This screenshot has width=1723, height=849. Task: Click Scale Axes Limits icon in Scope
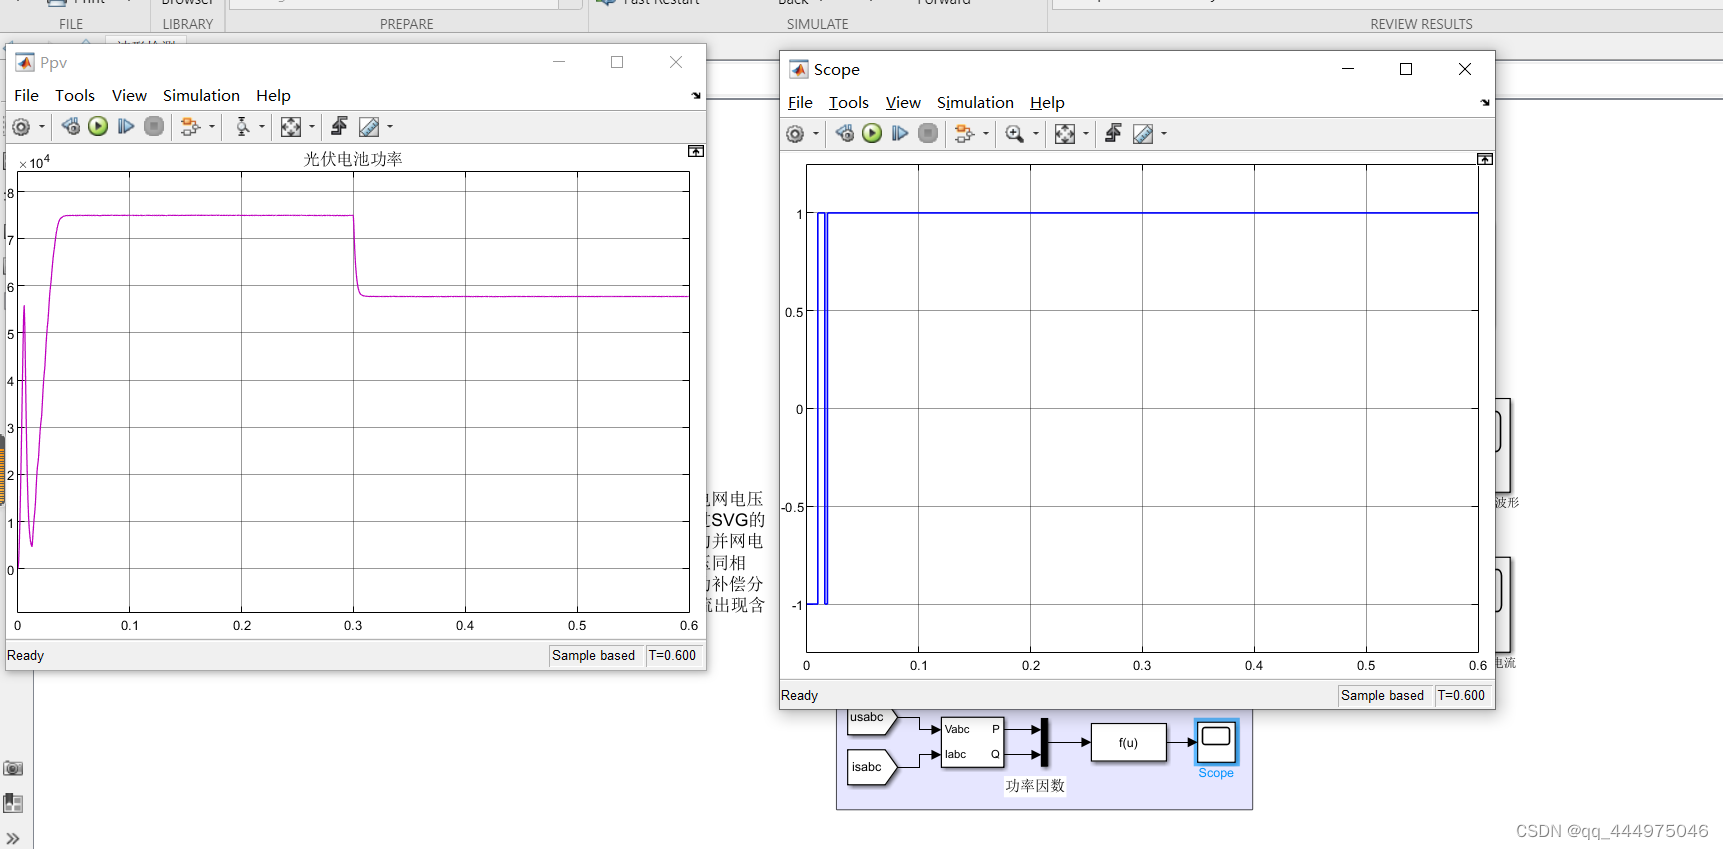click(x=1065, y=133)
